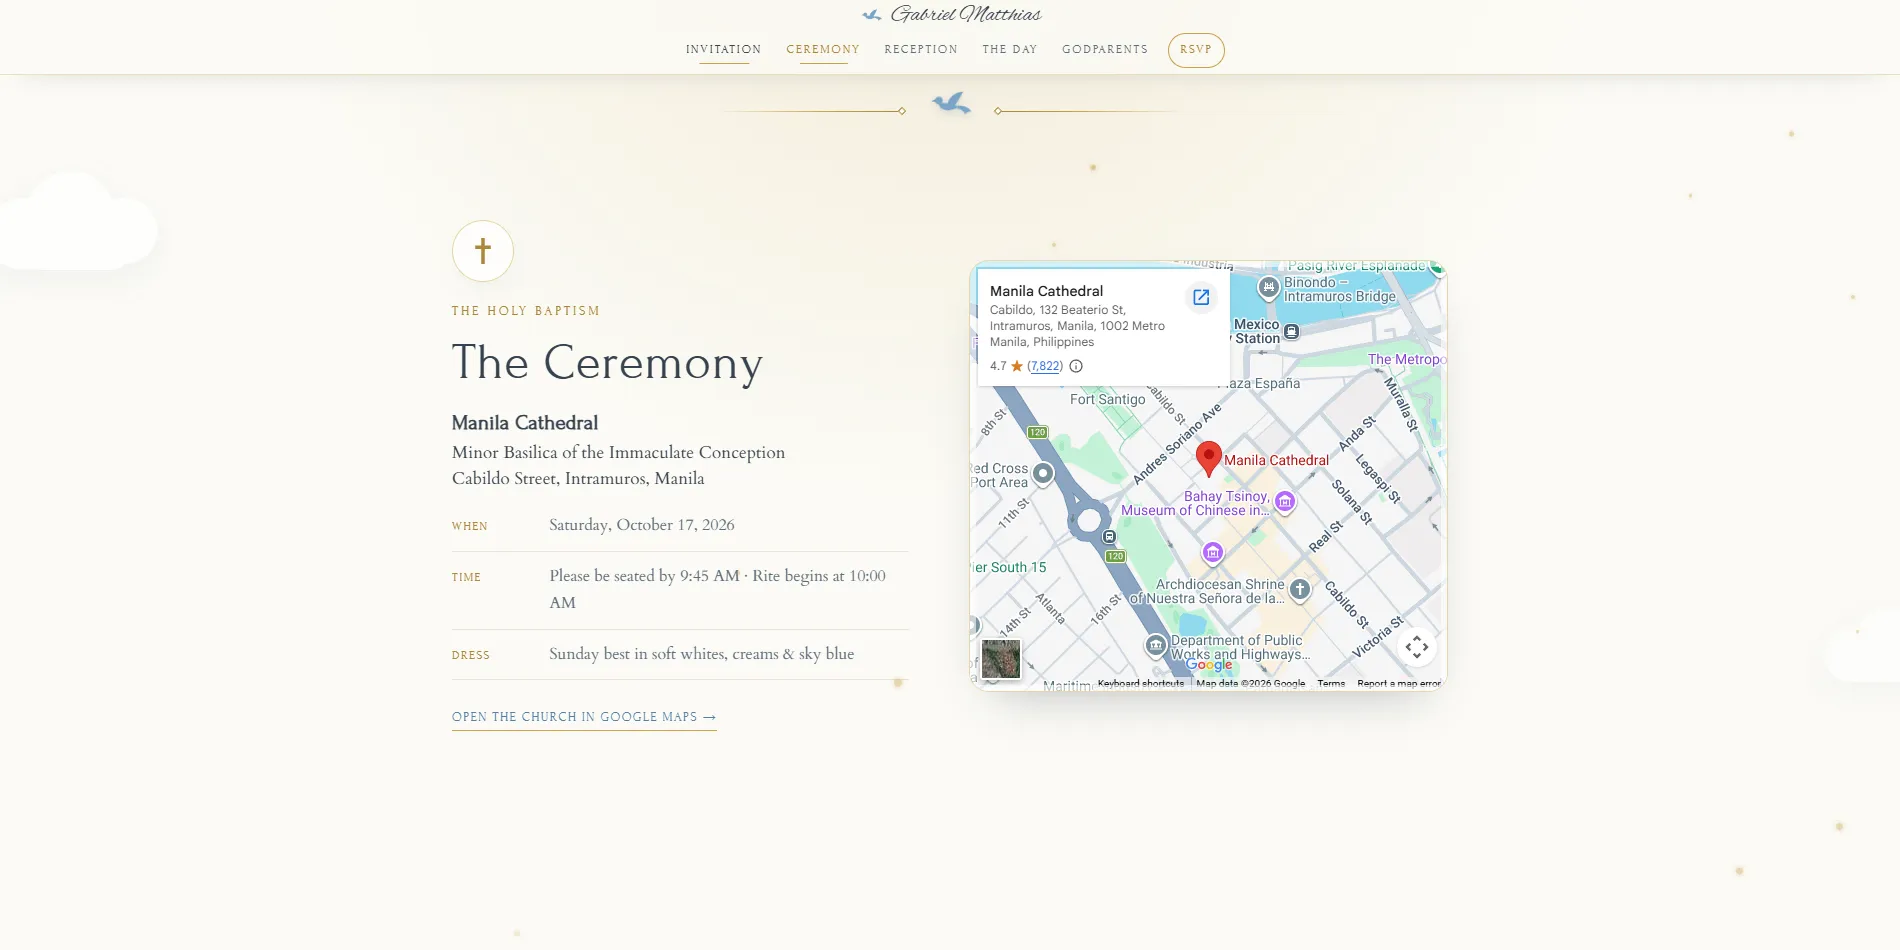This screenshot has height=950, width=1900.
Task: Toggle fullscreen map view button
Action: (x=1417, y=647)
